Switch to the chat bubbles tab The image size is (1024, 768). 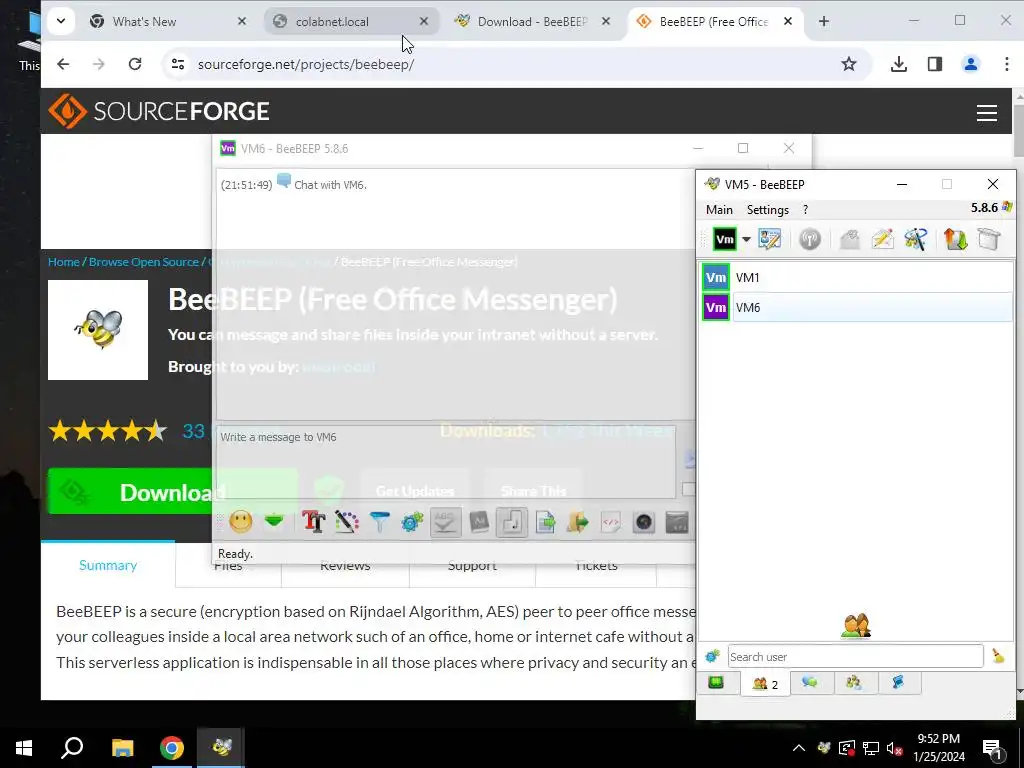[x=810, y=683]
